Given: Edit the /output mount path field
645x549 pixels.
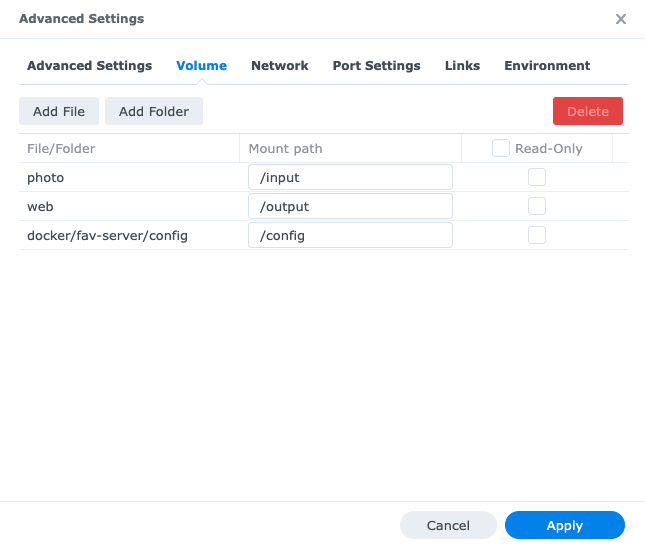Looking at the screenshot, I should click(x=350, y=206).
